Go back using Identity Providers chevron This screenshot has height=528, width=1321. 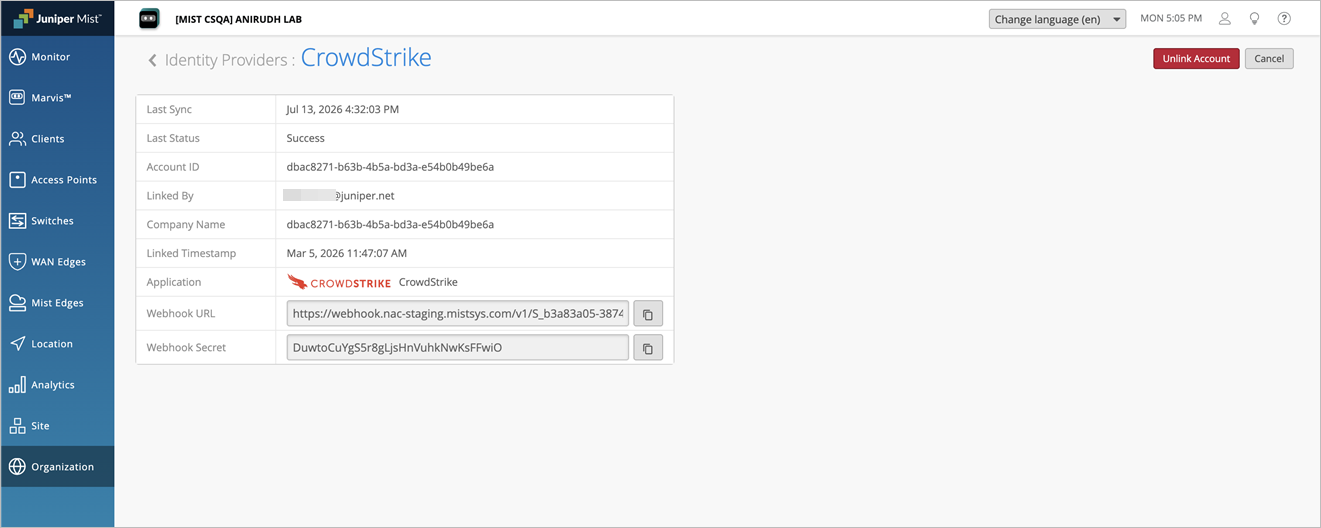pos(153,60)
